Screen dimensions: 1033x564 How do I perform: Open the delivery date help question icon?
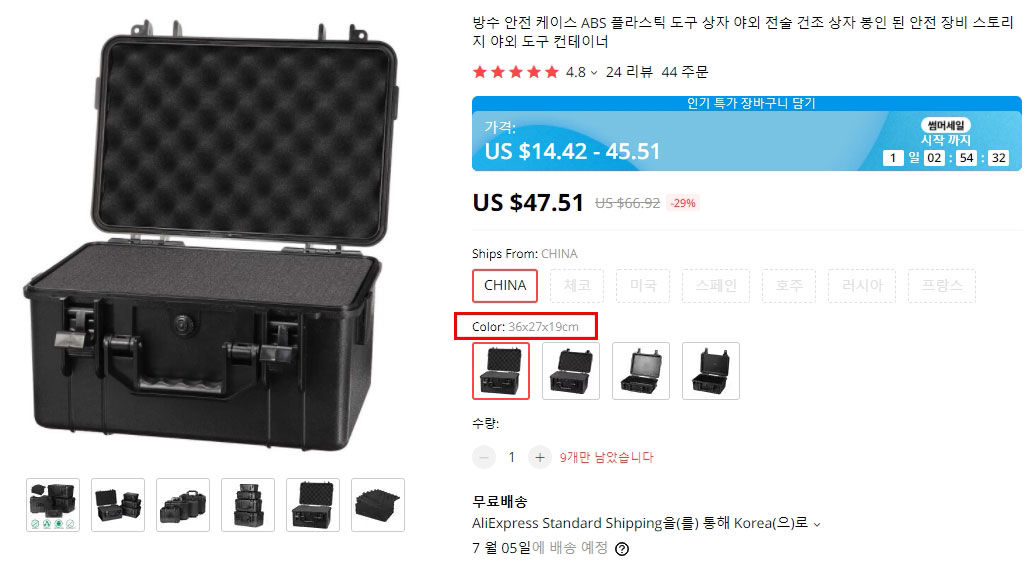pos(621,549)
